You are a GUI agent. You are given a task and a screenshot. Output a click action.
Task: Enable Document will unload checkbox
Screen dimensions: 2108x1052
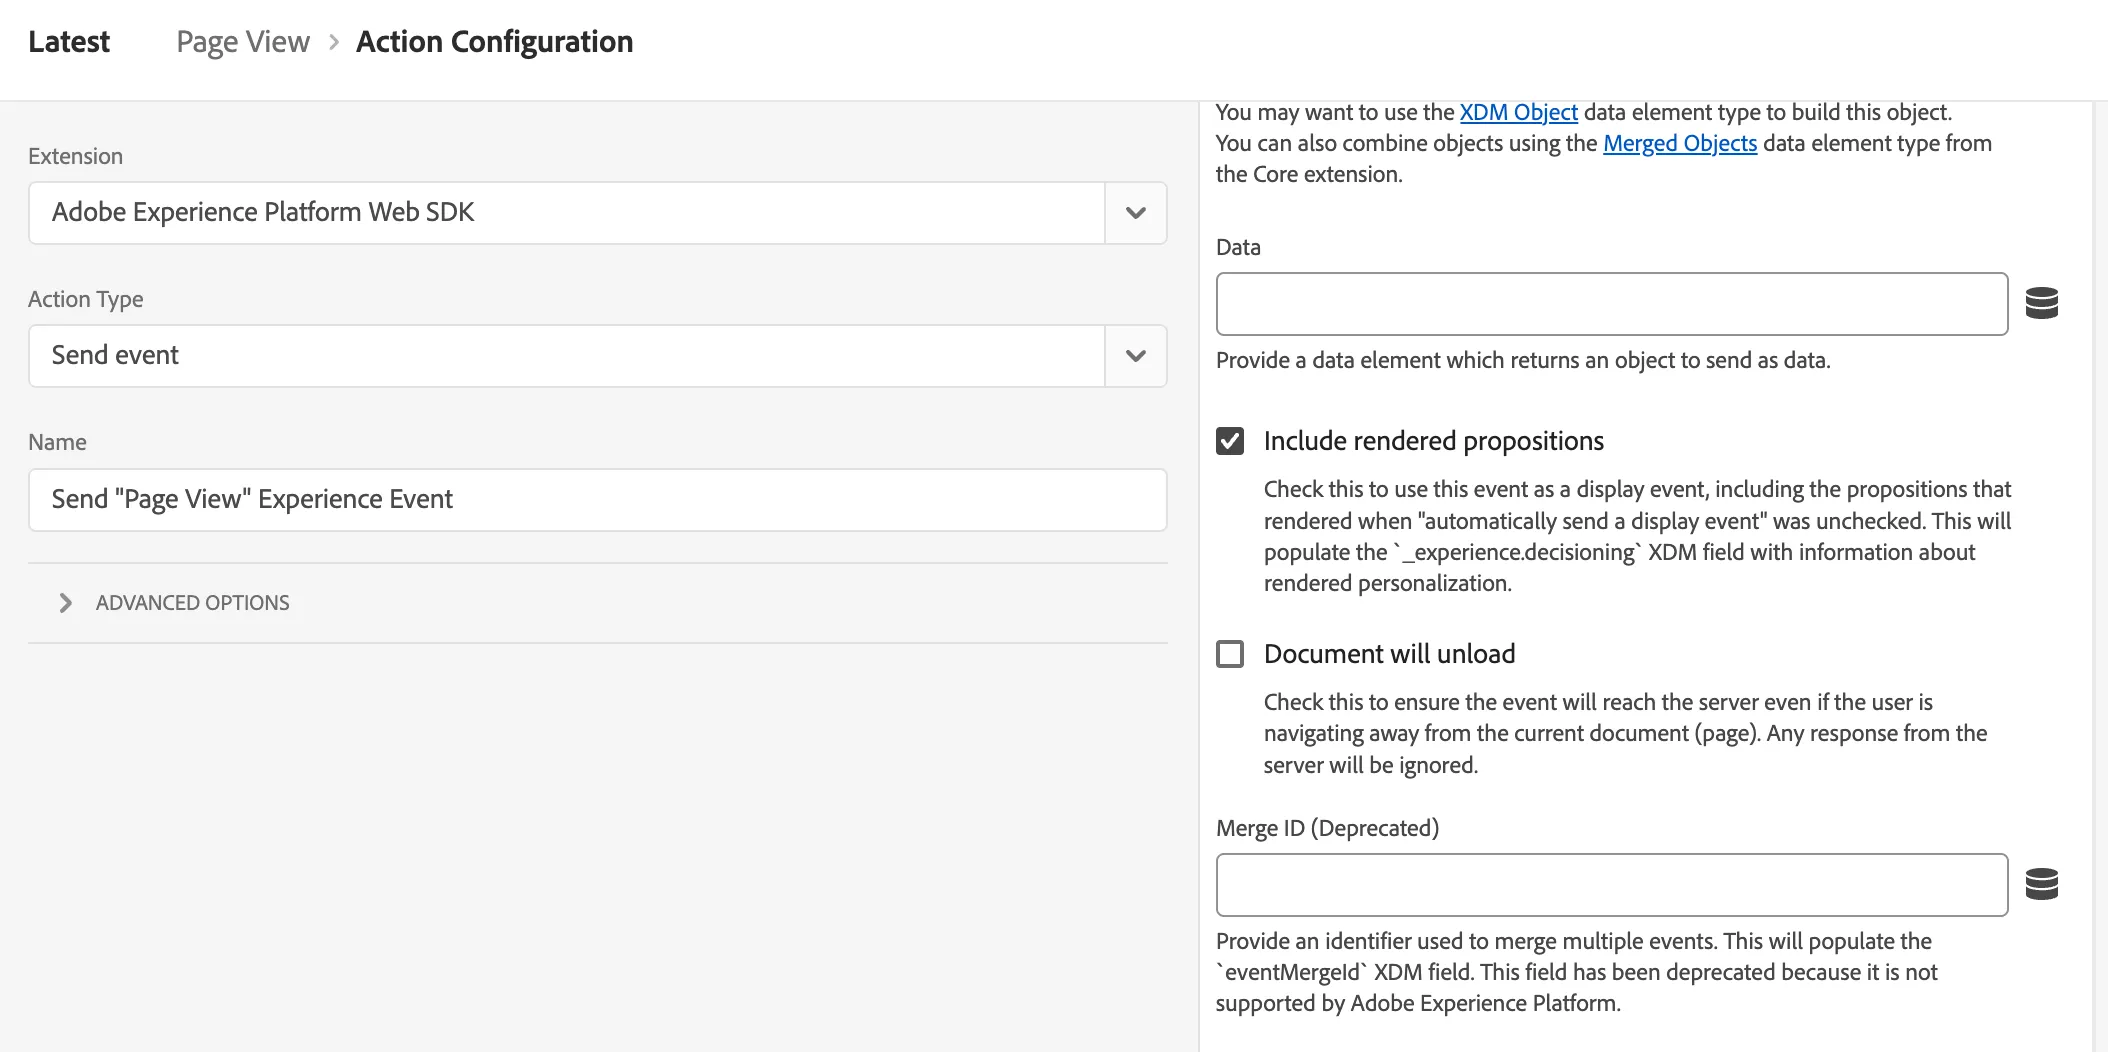pyautogui.click(x=1230, y=654)
